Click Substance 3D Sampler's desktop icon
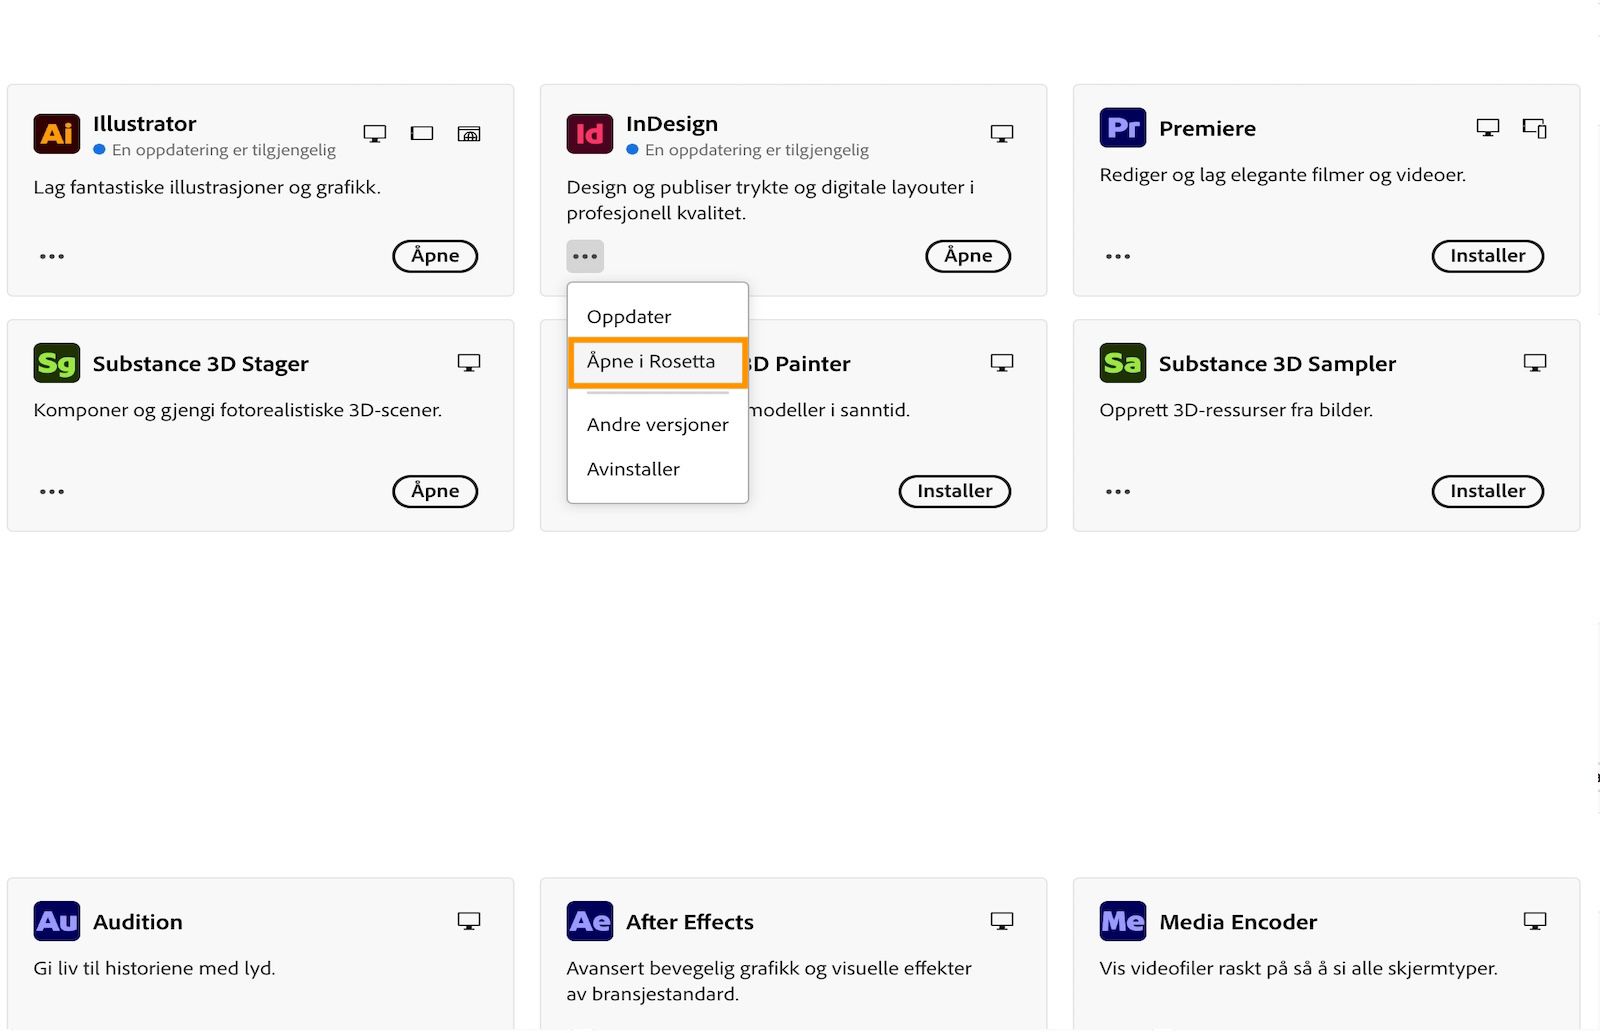 tap(1535, 363)
